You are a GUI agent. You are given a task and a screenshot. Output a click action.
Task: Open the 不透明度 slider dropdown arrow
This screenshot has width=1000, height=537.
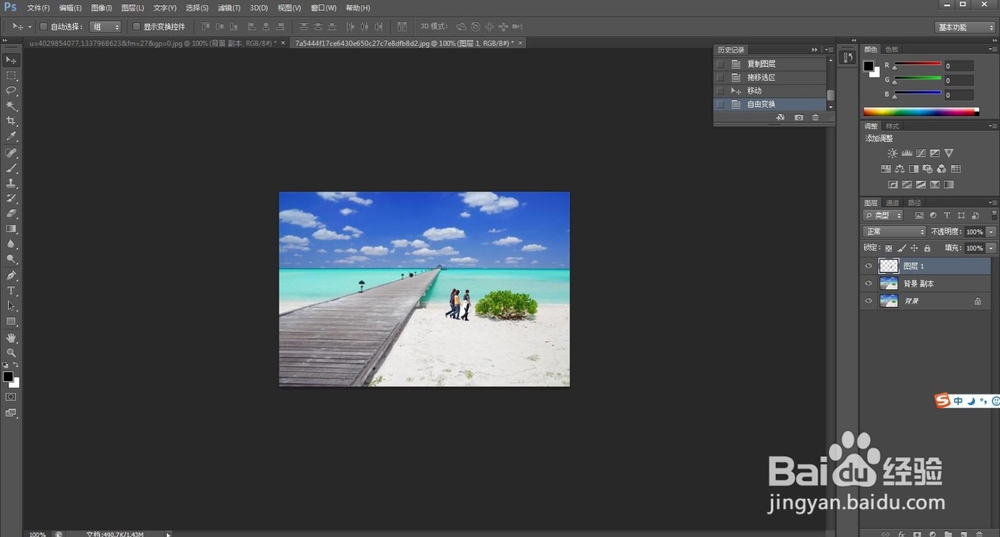tap(991, 232)
